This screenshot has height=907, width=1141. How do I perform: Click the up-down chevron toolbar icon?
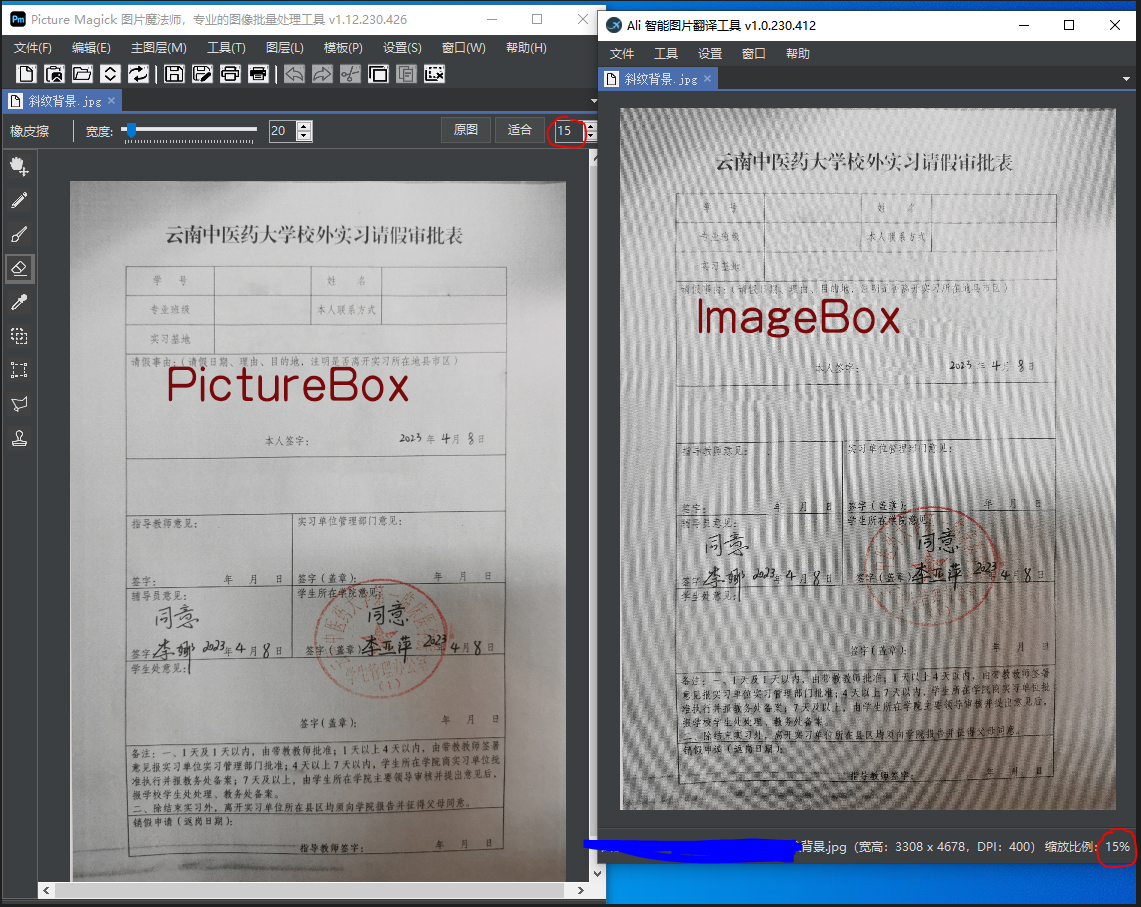[110, 74]
